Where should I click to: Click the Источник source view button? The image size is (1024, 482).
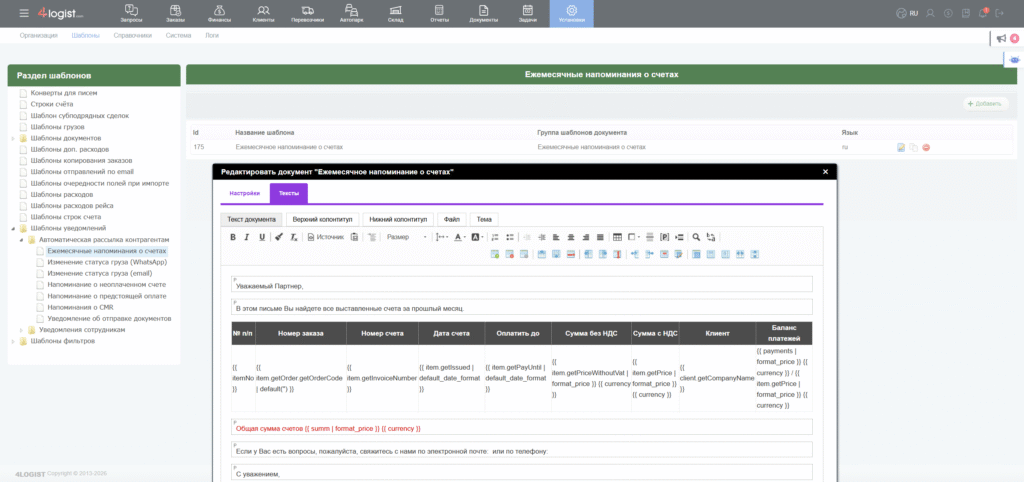(x=326, y=237)
